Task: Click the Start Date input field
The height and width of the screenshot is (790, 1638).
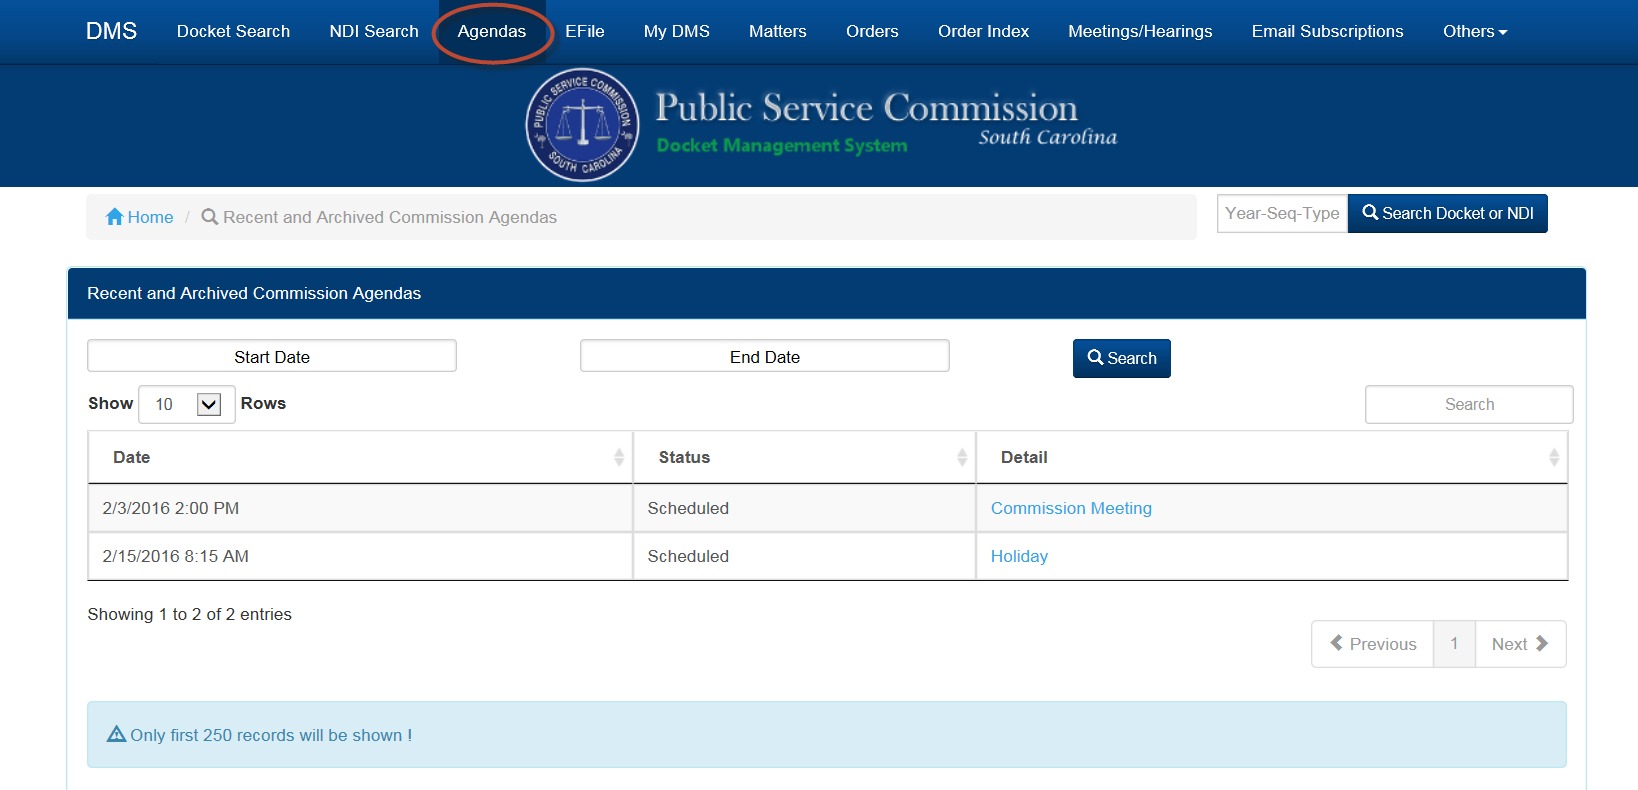Action: point(272,356)
